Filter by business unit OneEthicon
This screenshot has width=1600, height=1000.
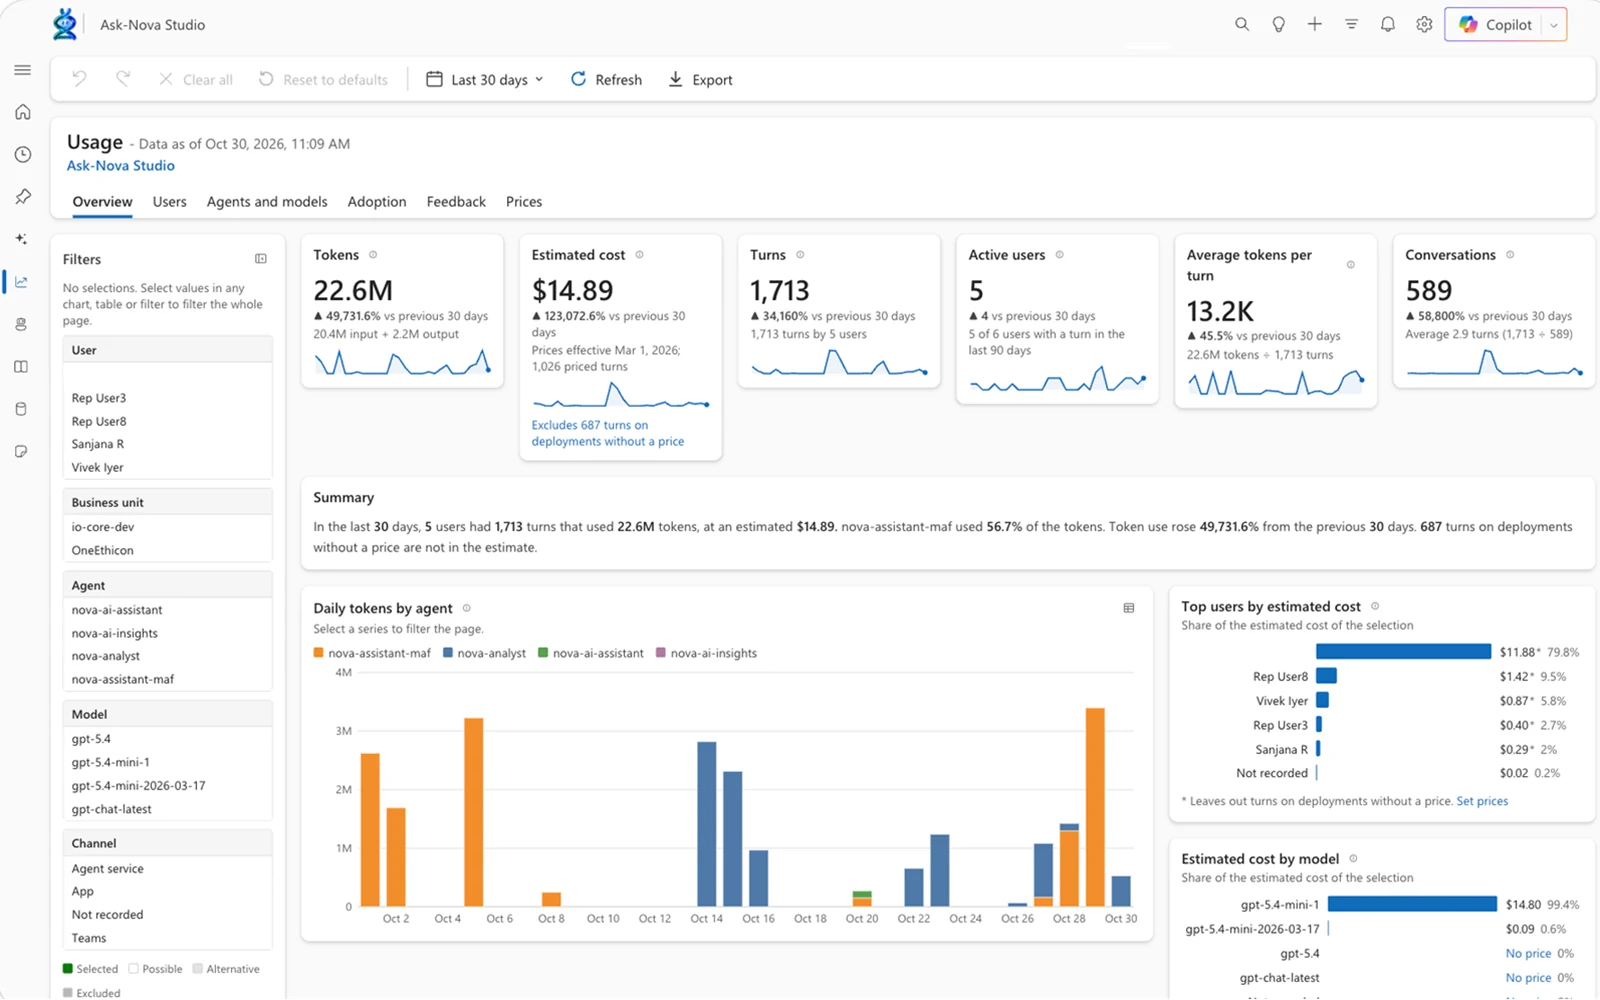[x=167, y=550]
